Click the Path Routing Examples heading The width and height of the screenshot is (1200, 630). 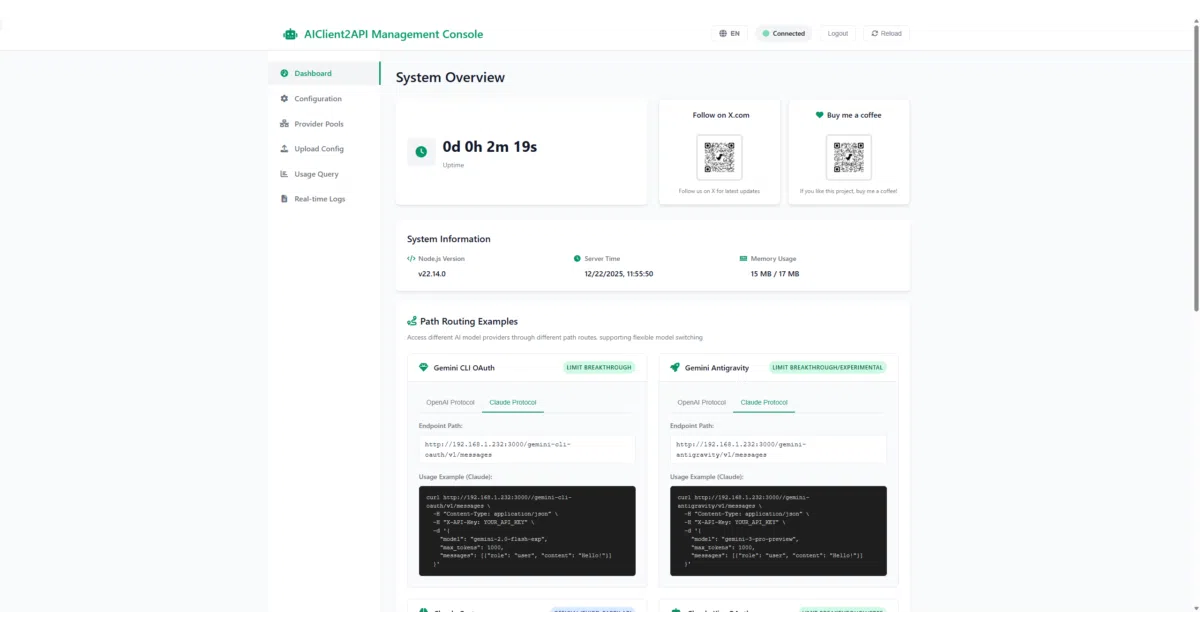[469, 322]
